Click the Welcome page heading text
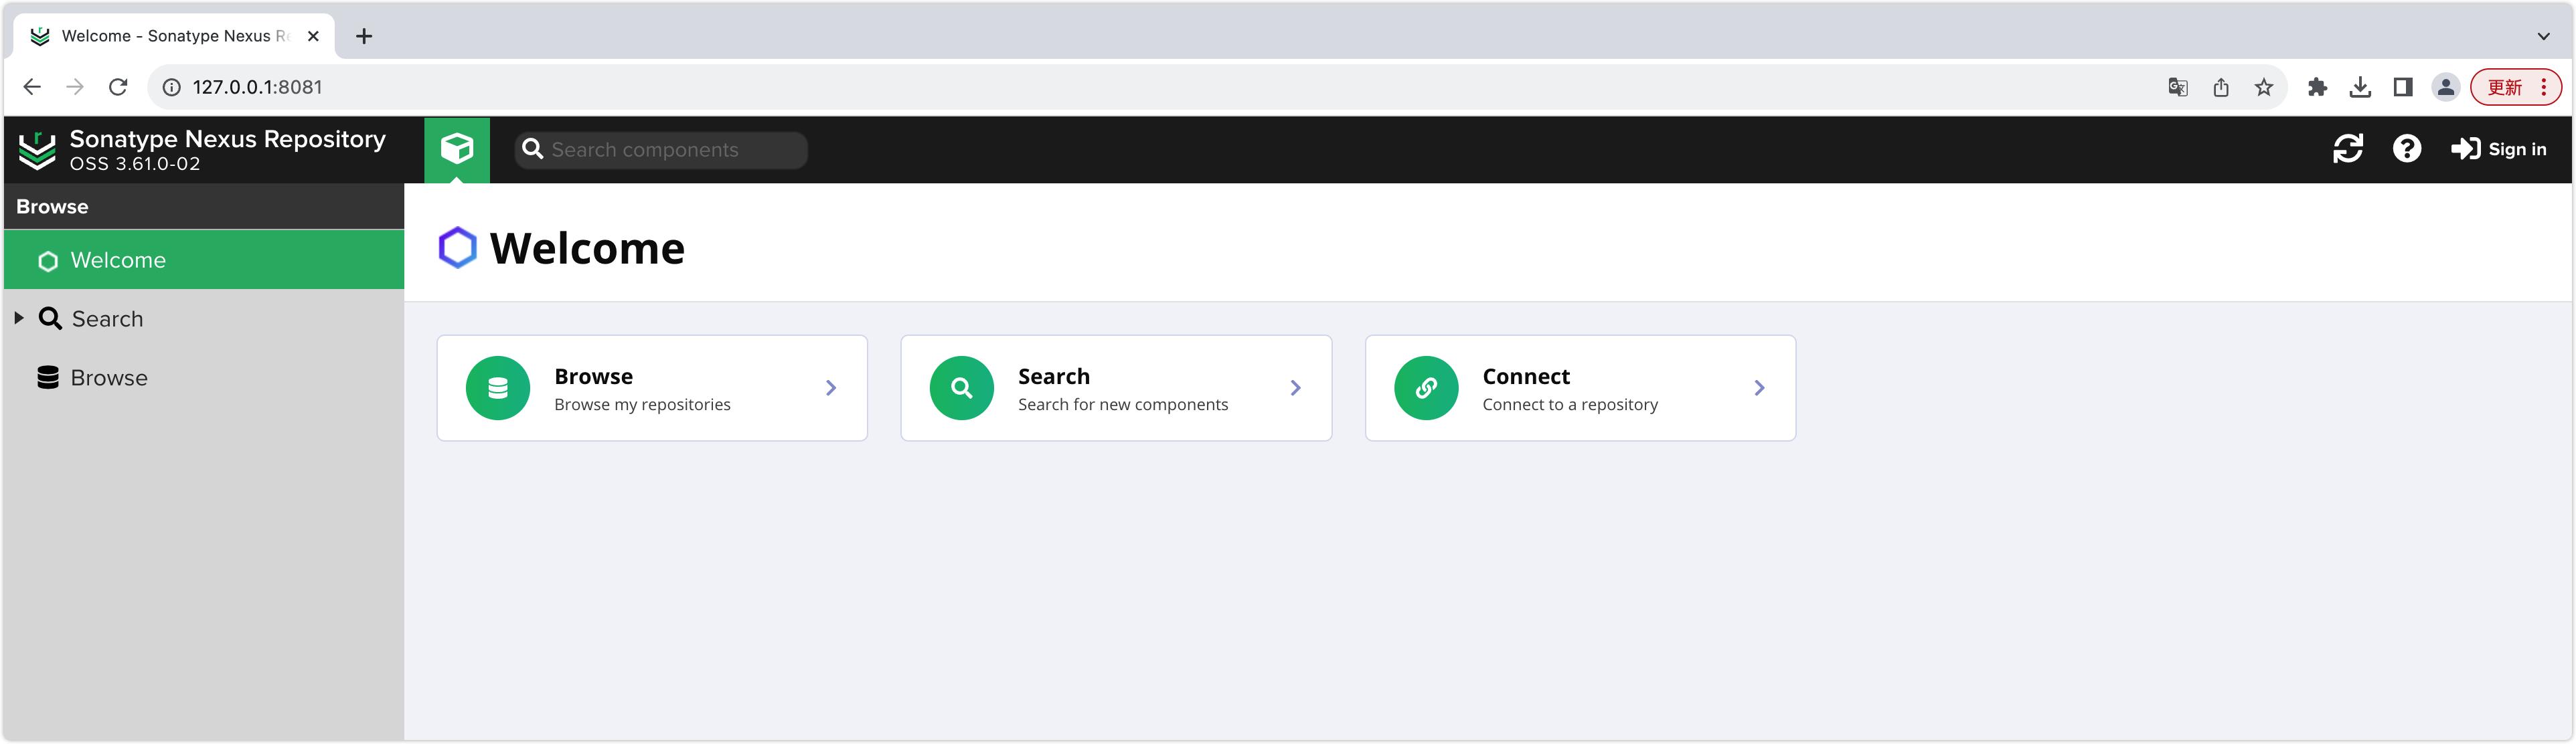The height and width of the screenshot is (744, 2576). click(587, 248)
